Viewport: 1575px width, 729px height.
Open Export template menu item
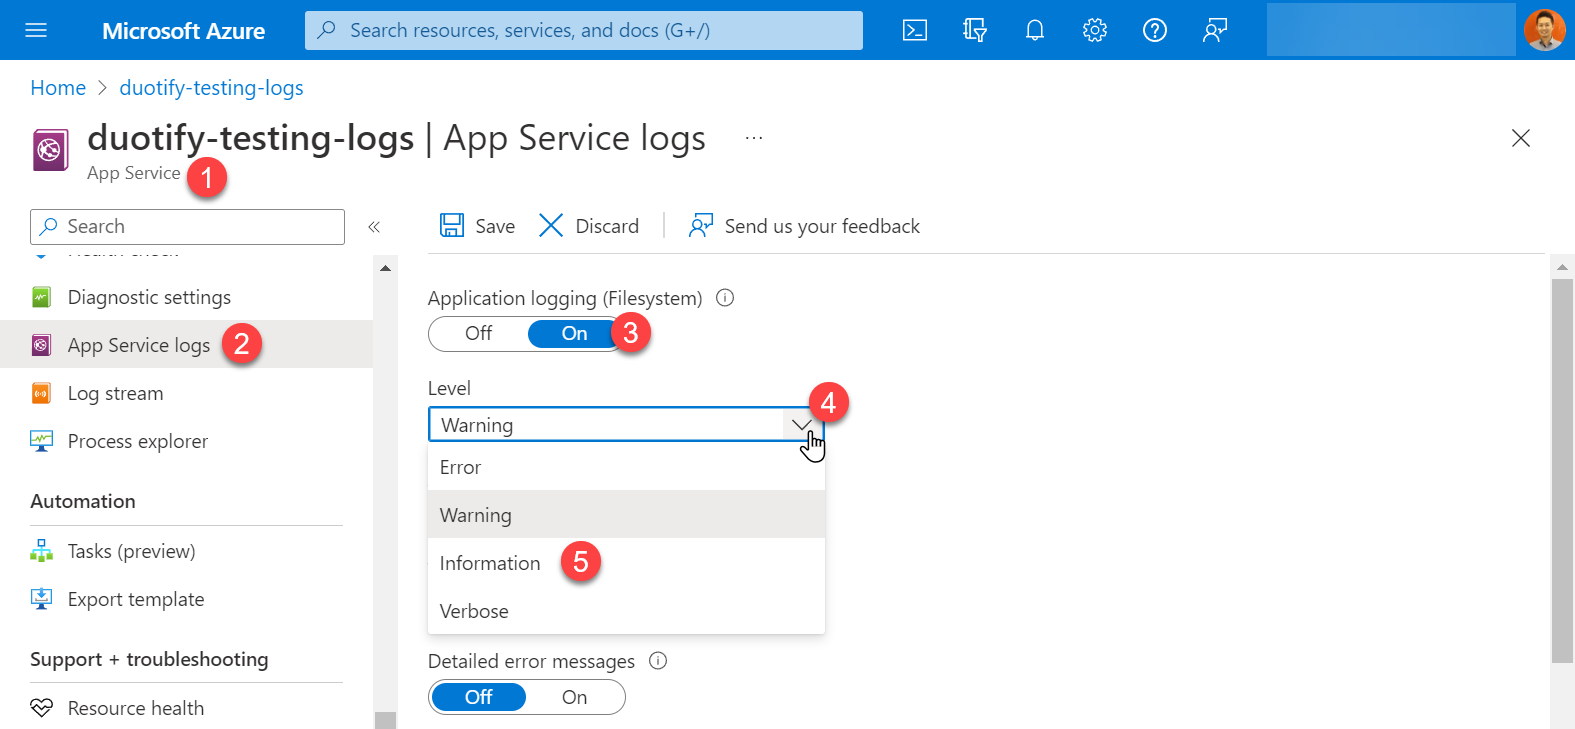click(186, 599)
